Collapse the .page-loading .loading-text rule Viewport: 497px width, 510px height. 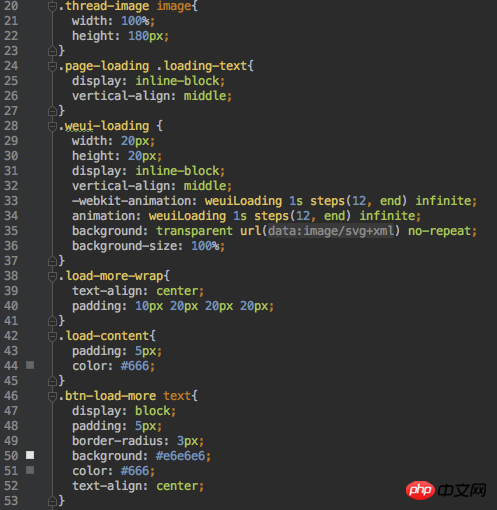(x=52, y=66)
